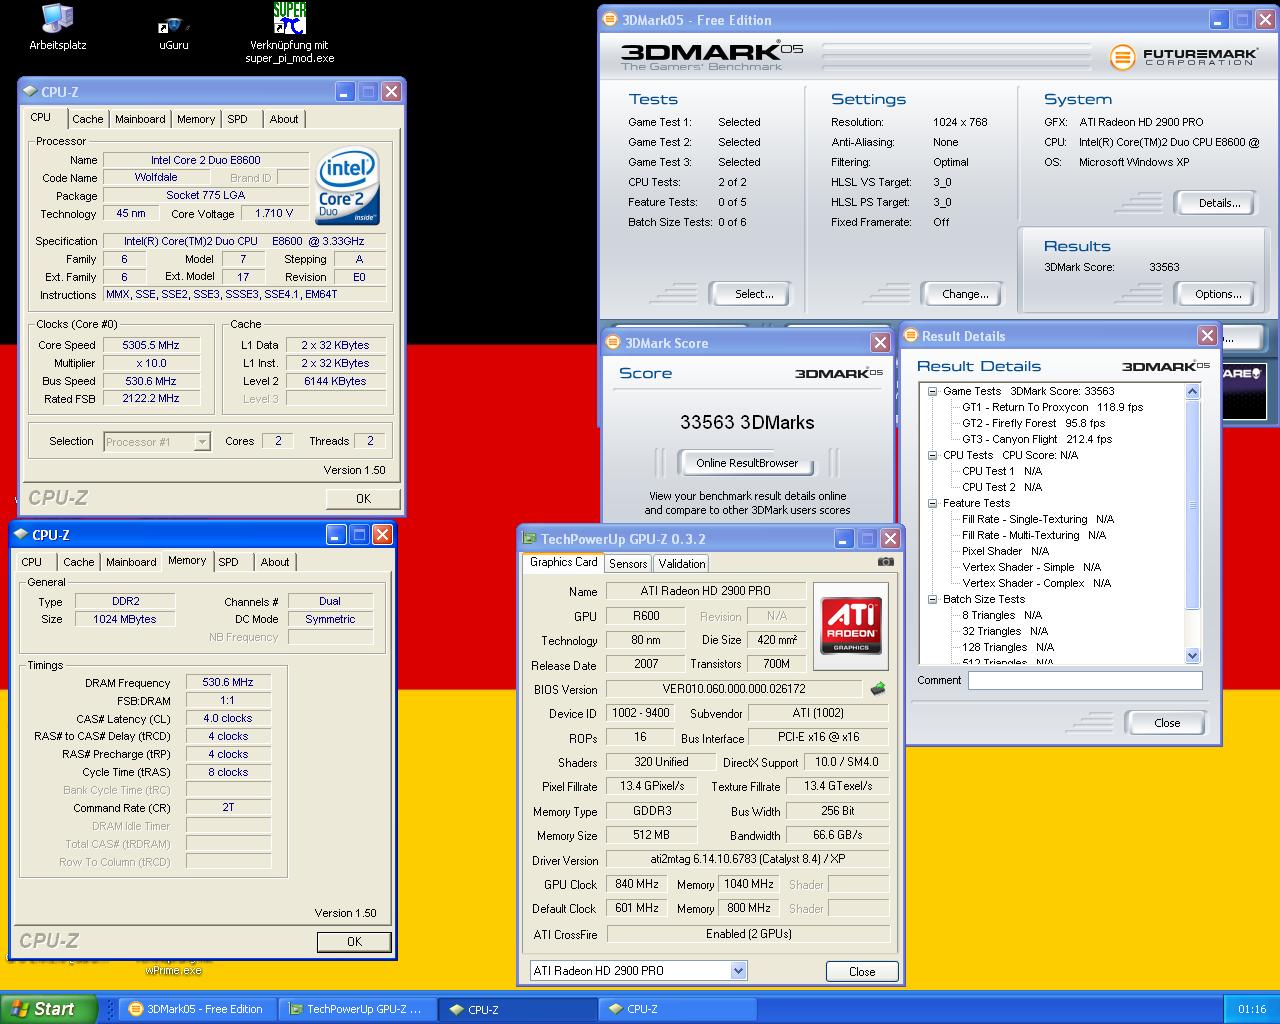Switch to TechPowerUp GPU-Z taskbar button
This screenshot has height=1024, width=1280.
click(356, 1009)
